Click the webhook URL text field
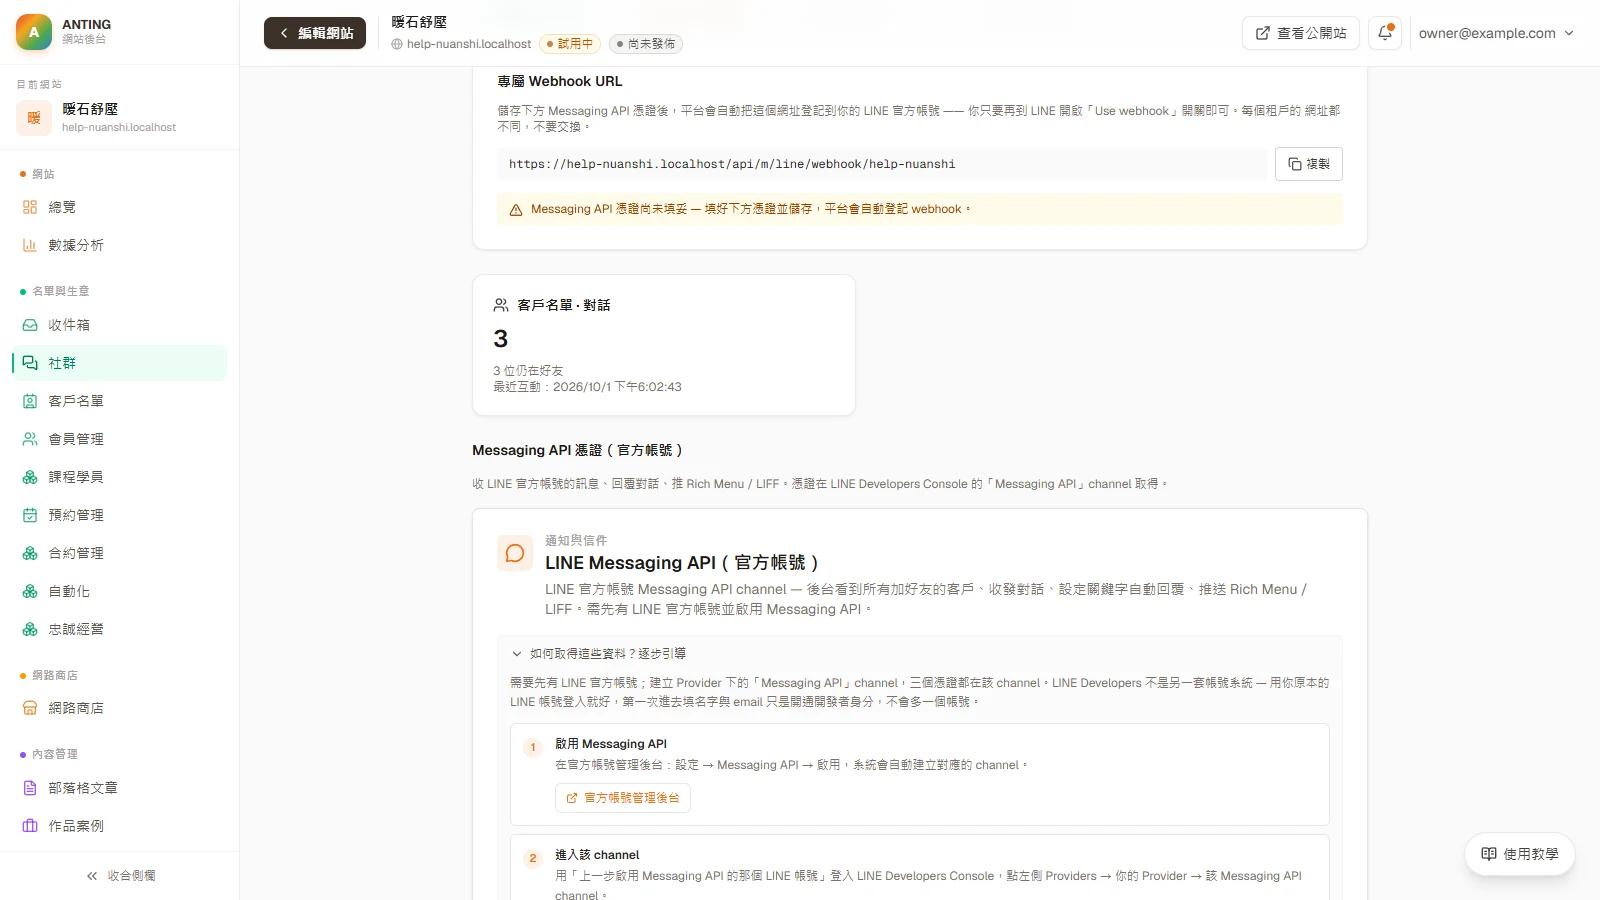 pos(882,164)
